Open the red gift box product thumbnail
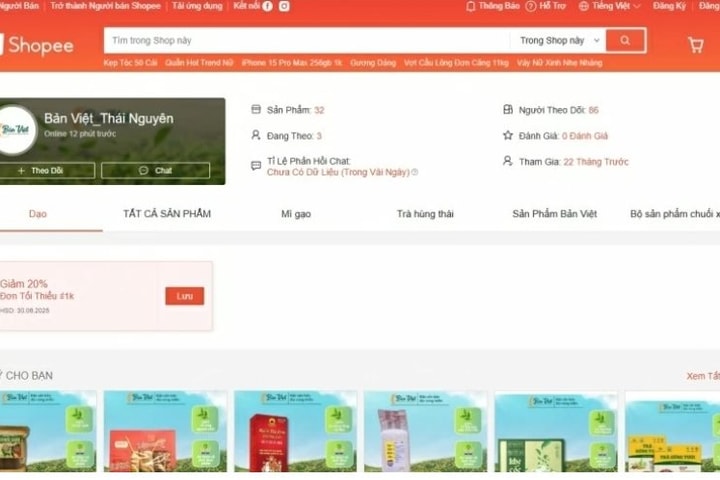This screenshot has width=720, height=480. point(165,431)
